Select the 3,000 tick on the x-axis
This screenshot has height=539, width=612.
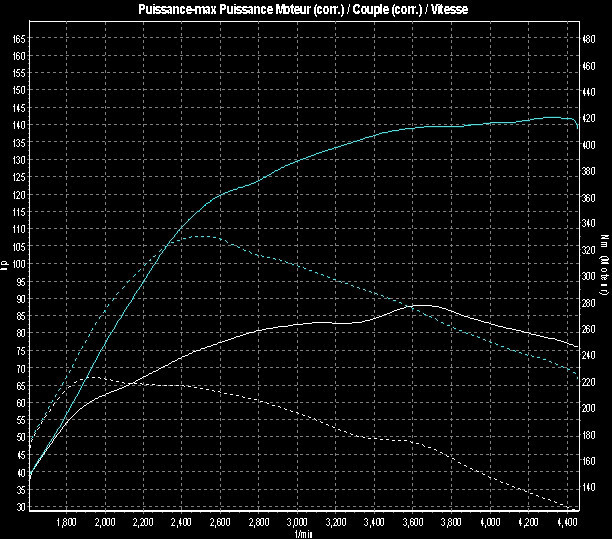[298, 522]
